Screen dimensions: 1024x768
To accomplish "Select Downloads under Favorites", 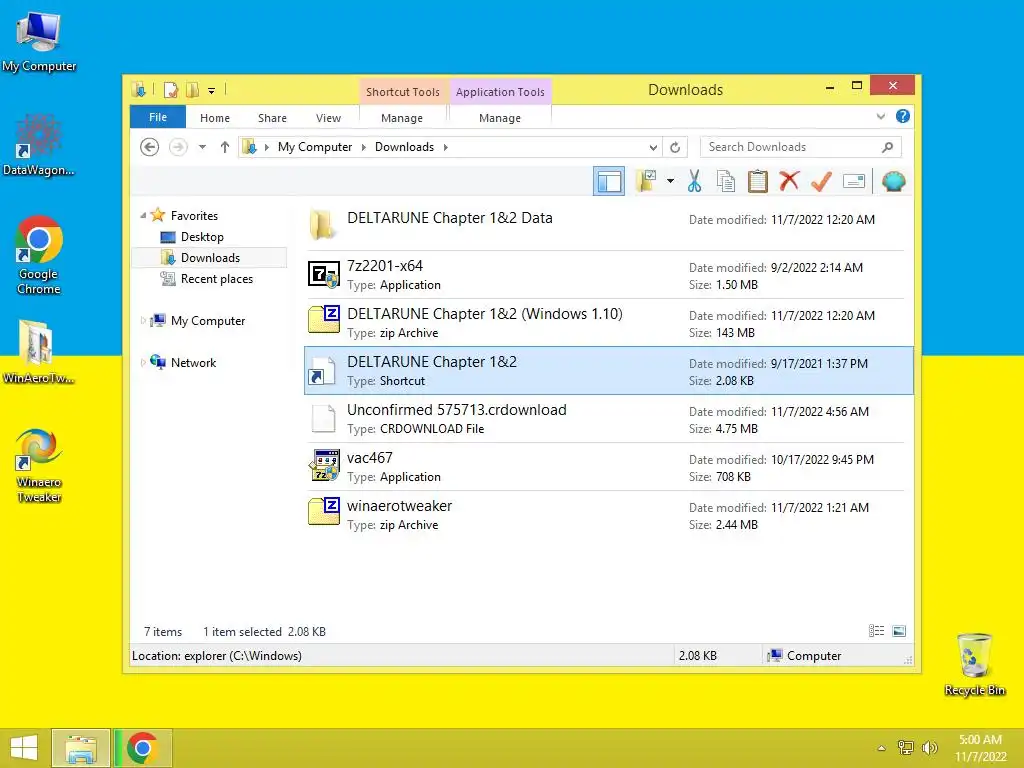I will 210,257.
